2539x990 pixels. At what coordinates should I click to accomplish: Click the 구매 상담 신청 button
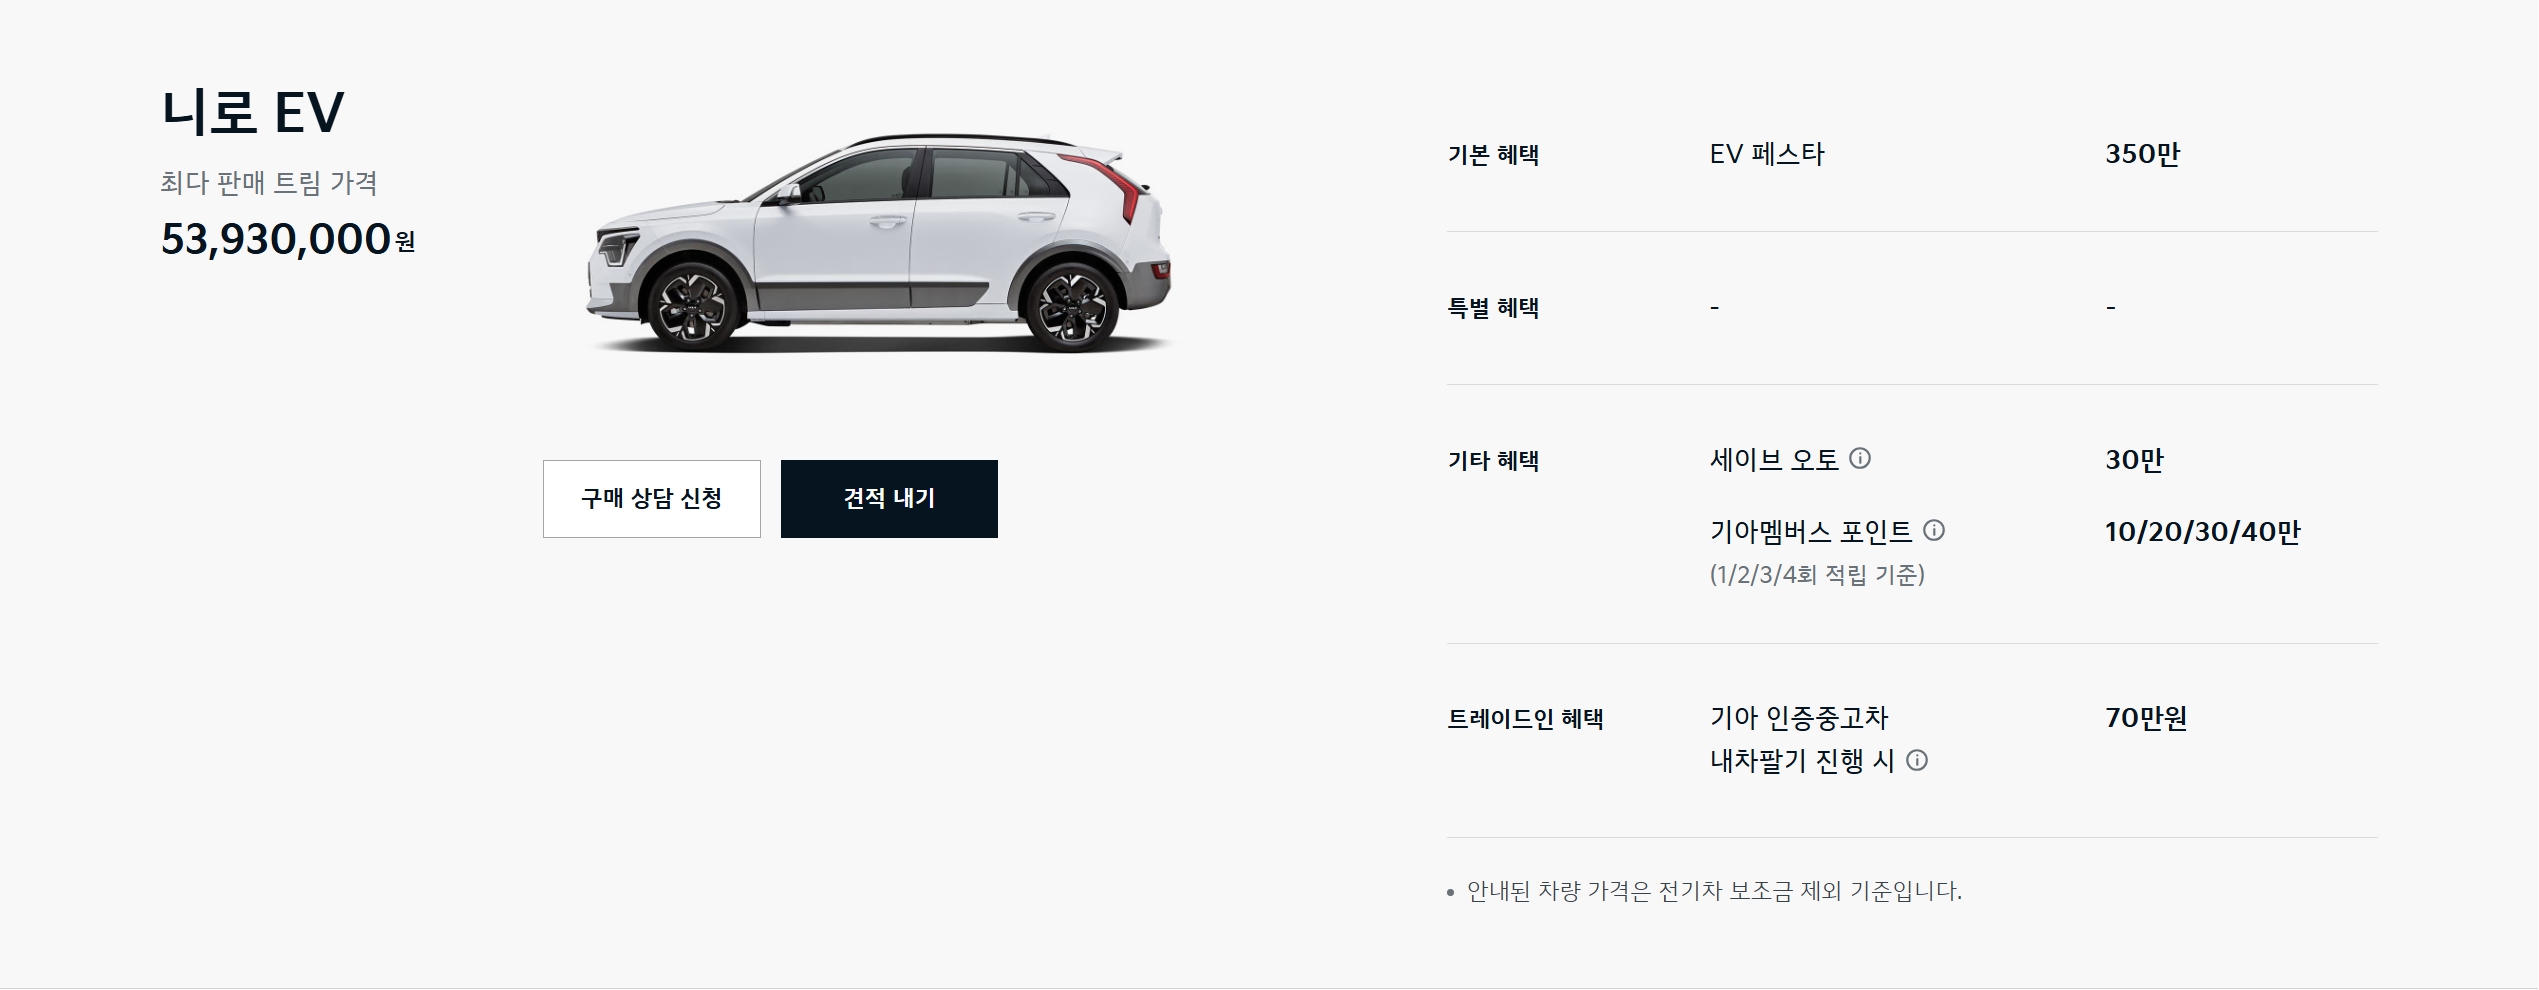point(652,499)
